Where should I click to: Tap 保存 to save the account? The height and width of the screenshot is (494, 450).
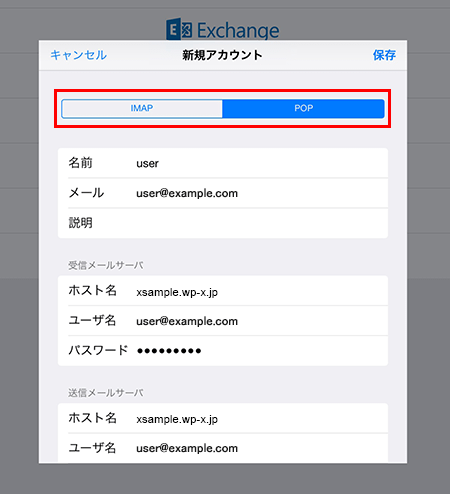384,55
